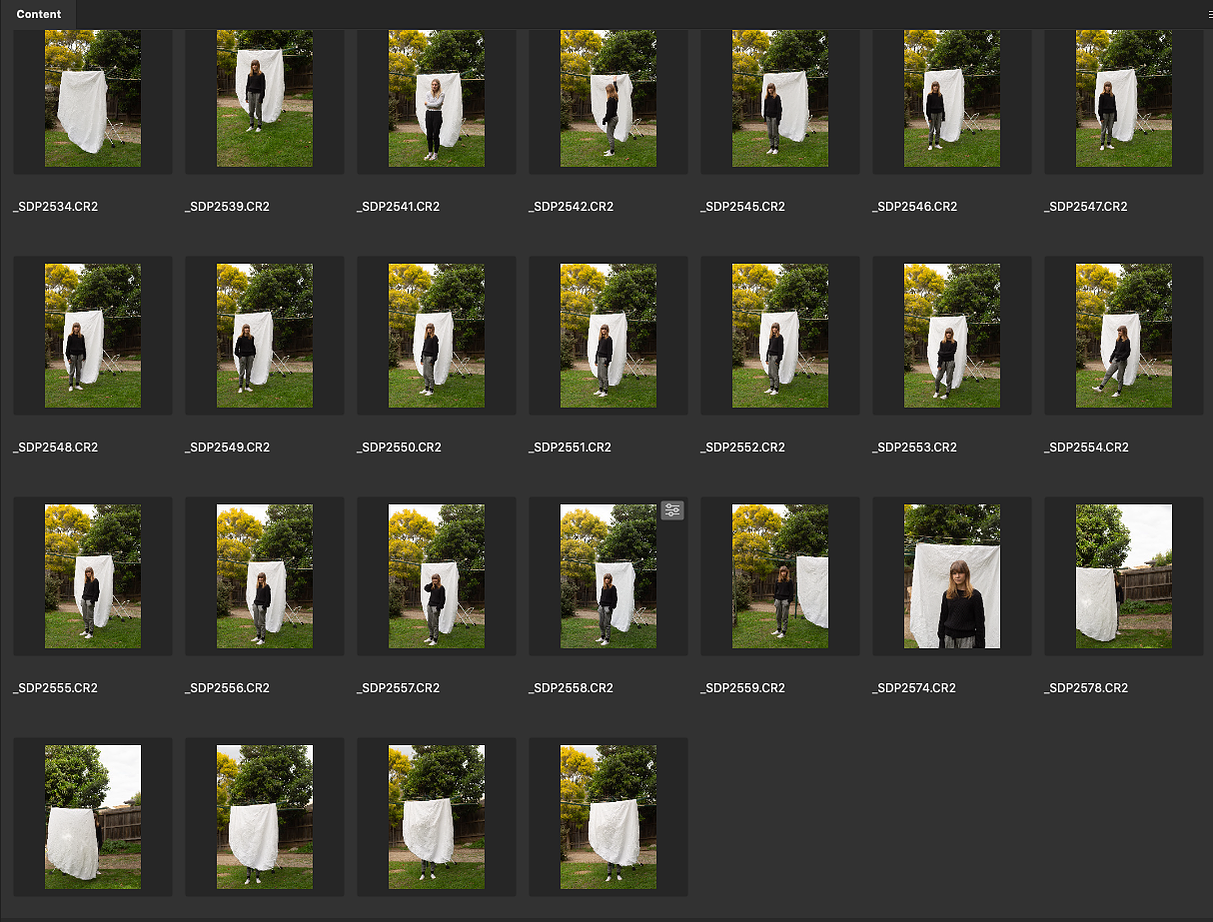Select thumbnail _SDP2559.CR2
This screenshot has height=922, width=1213.
(780, 576)
